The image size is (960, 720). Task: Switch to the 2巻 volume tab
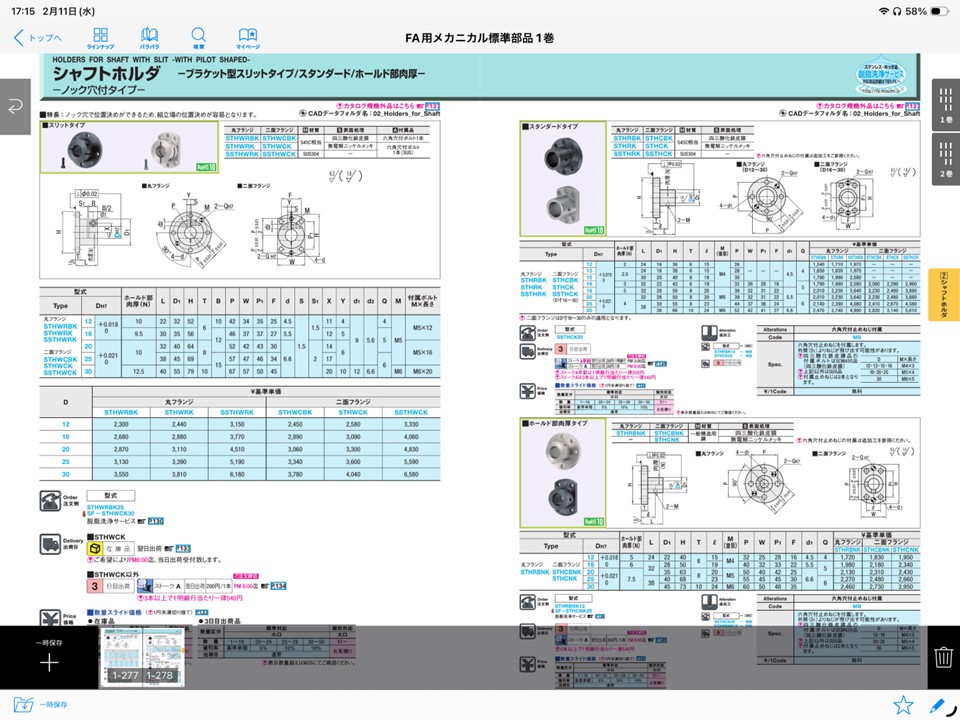click(945, 158)
